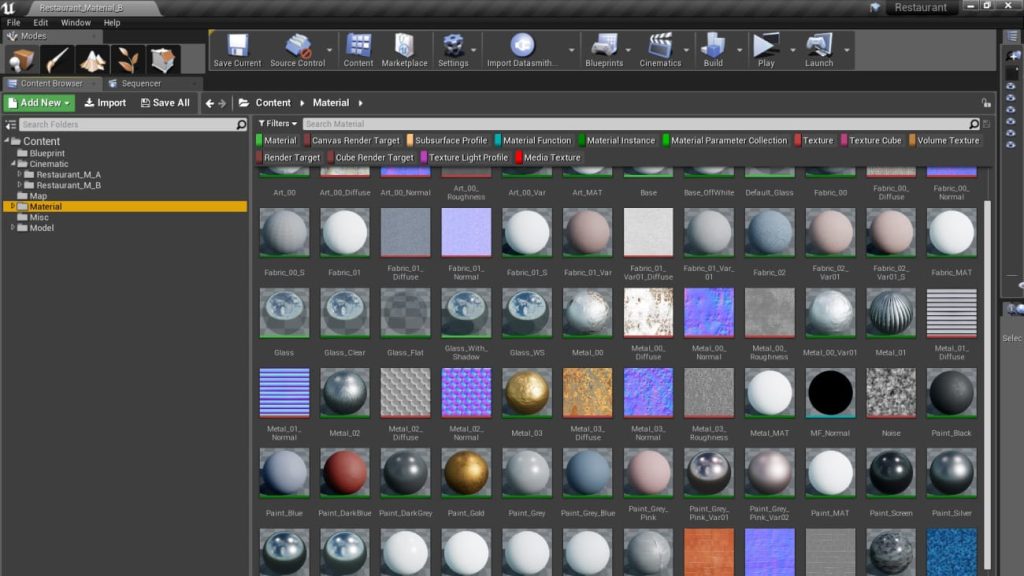Image resolution: width=1024 pixels, height=576 pixels.
Task: Open the Blueprints toolbar icon
Action: pos(604,47)
